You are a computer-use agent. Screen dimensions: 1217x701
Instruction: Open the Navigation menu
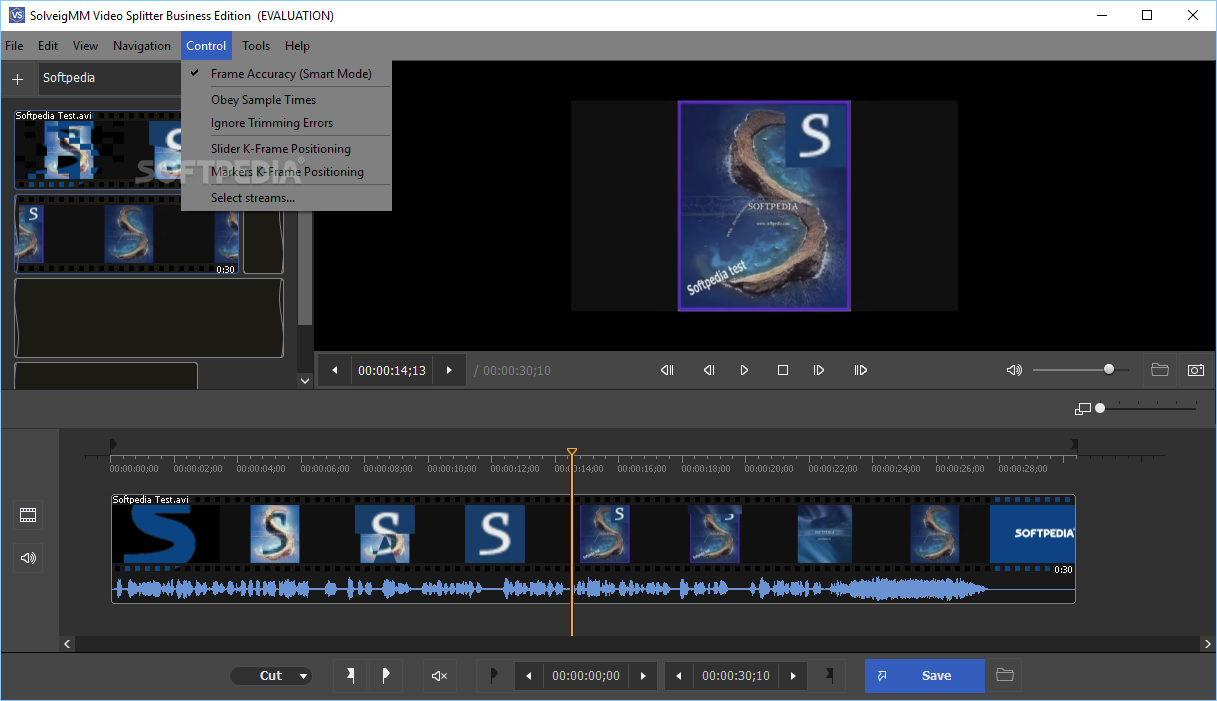(142, 46)
